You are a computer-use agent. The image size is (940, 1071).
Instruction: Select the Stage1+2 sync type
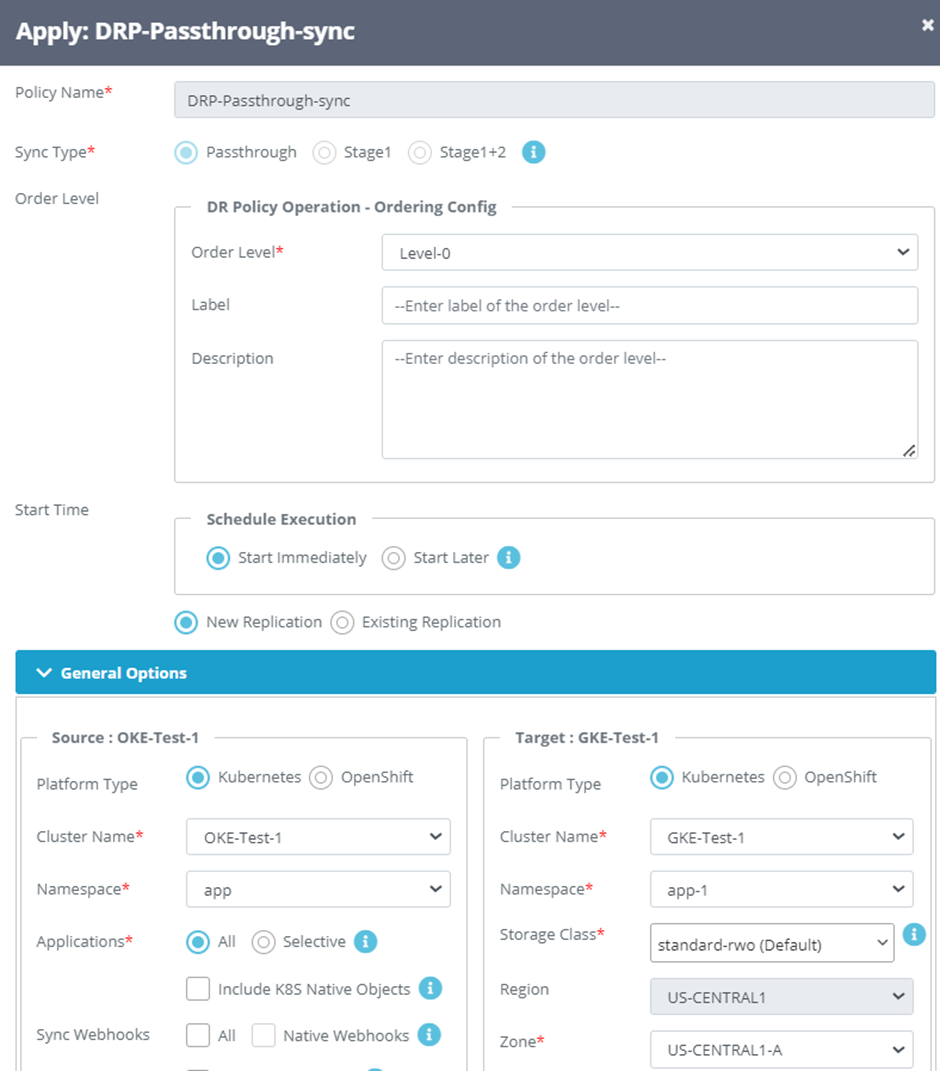pos(420,152)
